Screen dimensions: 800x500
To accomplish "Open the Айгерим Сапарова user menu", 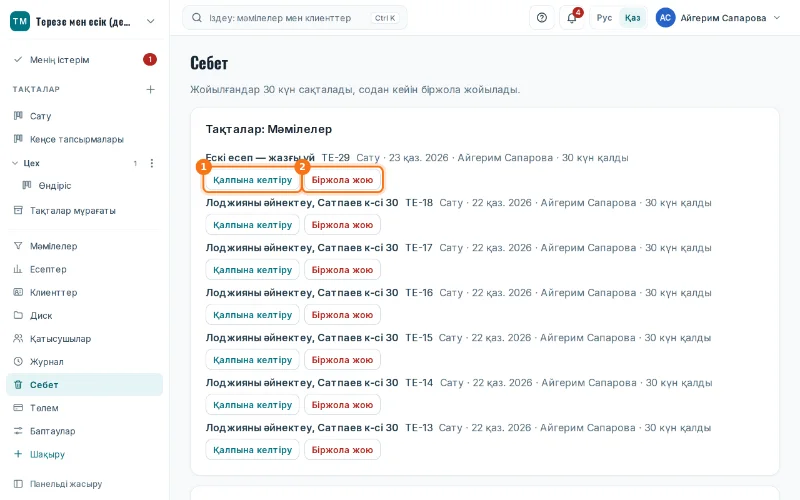I will click(x=718, y=18).
